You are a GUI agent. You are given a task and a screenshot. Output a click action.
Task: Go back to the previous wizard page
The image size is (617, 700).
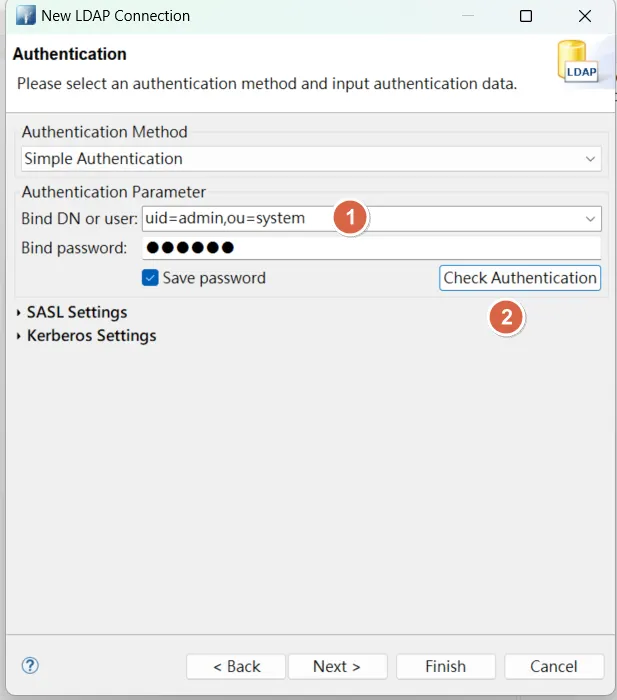(236, 666)
